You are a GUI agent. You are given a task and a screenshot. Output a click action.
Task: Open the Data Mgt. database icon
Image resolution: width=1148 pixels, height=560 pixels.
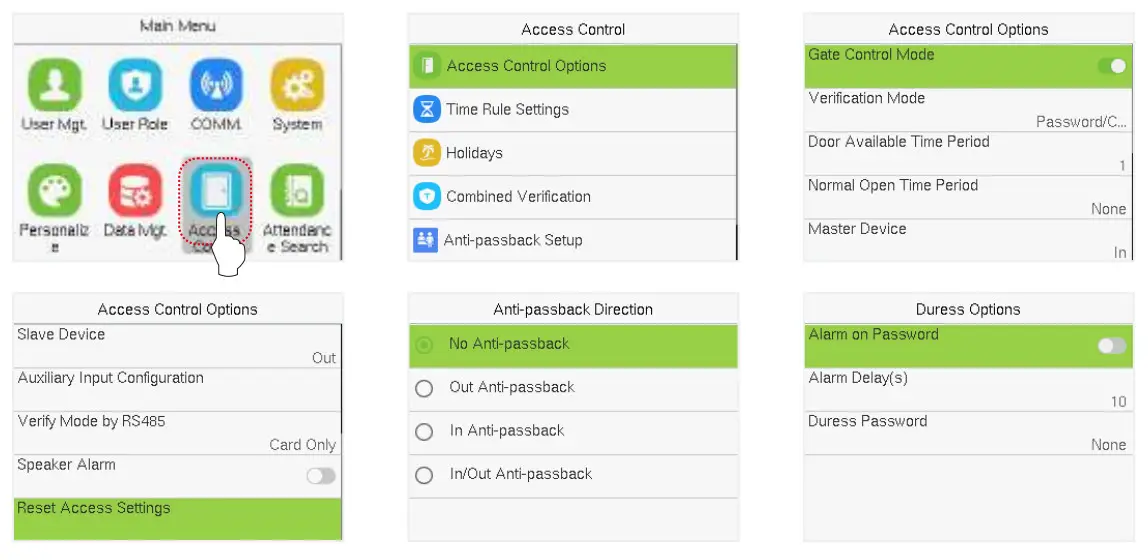[x=135, y=191]
